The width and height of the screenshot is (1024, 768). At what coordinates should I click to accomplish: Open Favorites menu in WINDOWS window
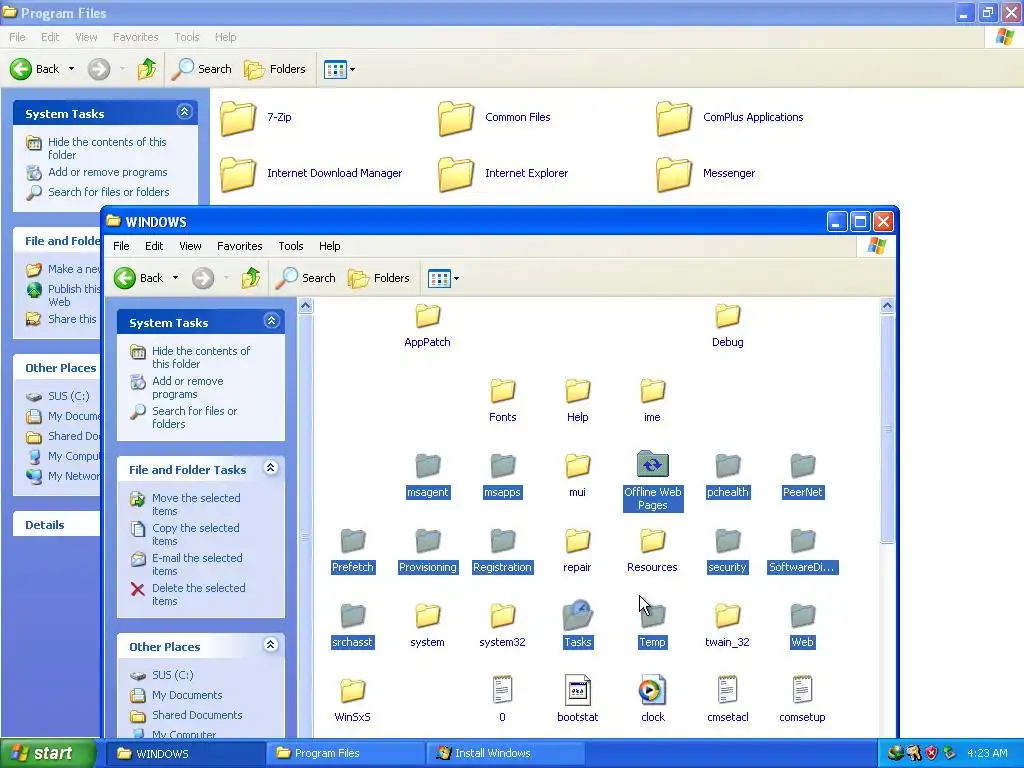coord(240,246)
